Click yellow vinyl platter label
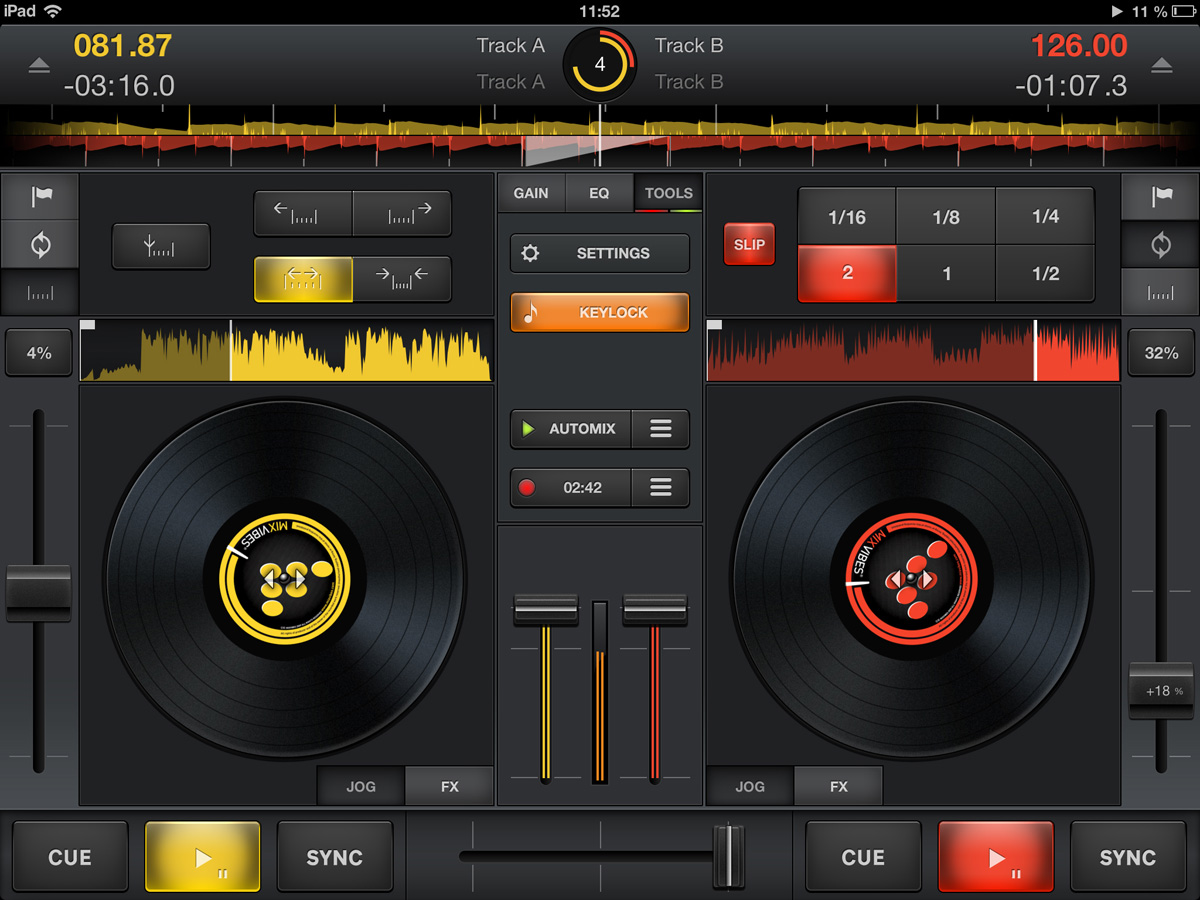 285,580
